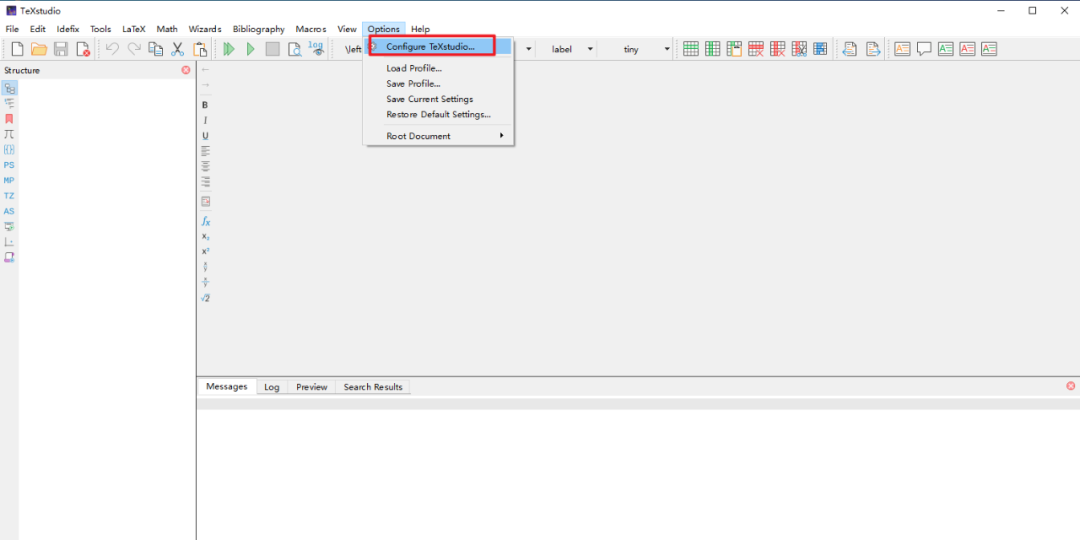
Task: Click the New file icon
Action: pos(17,49)
